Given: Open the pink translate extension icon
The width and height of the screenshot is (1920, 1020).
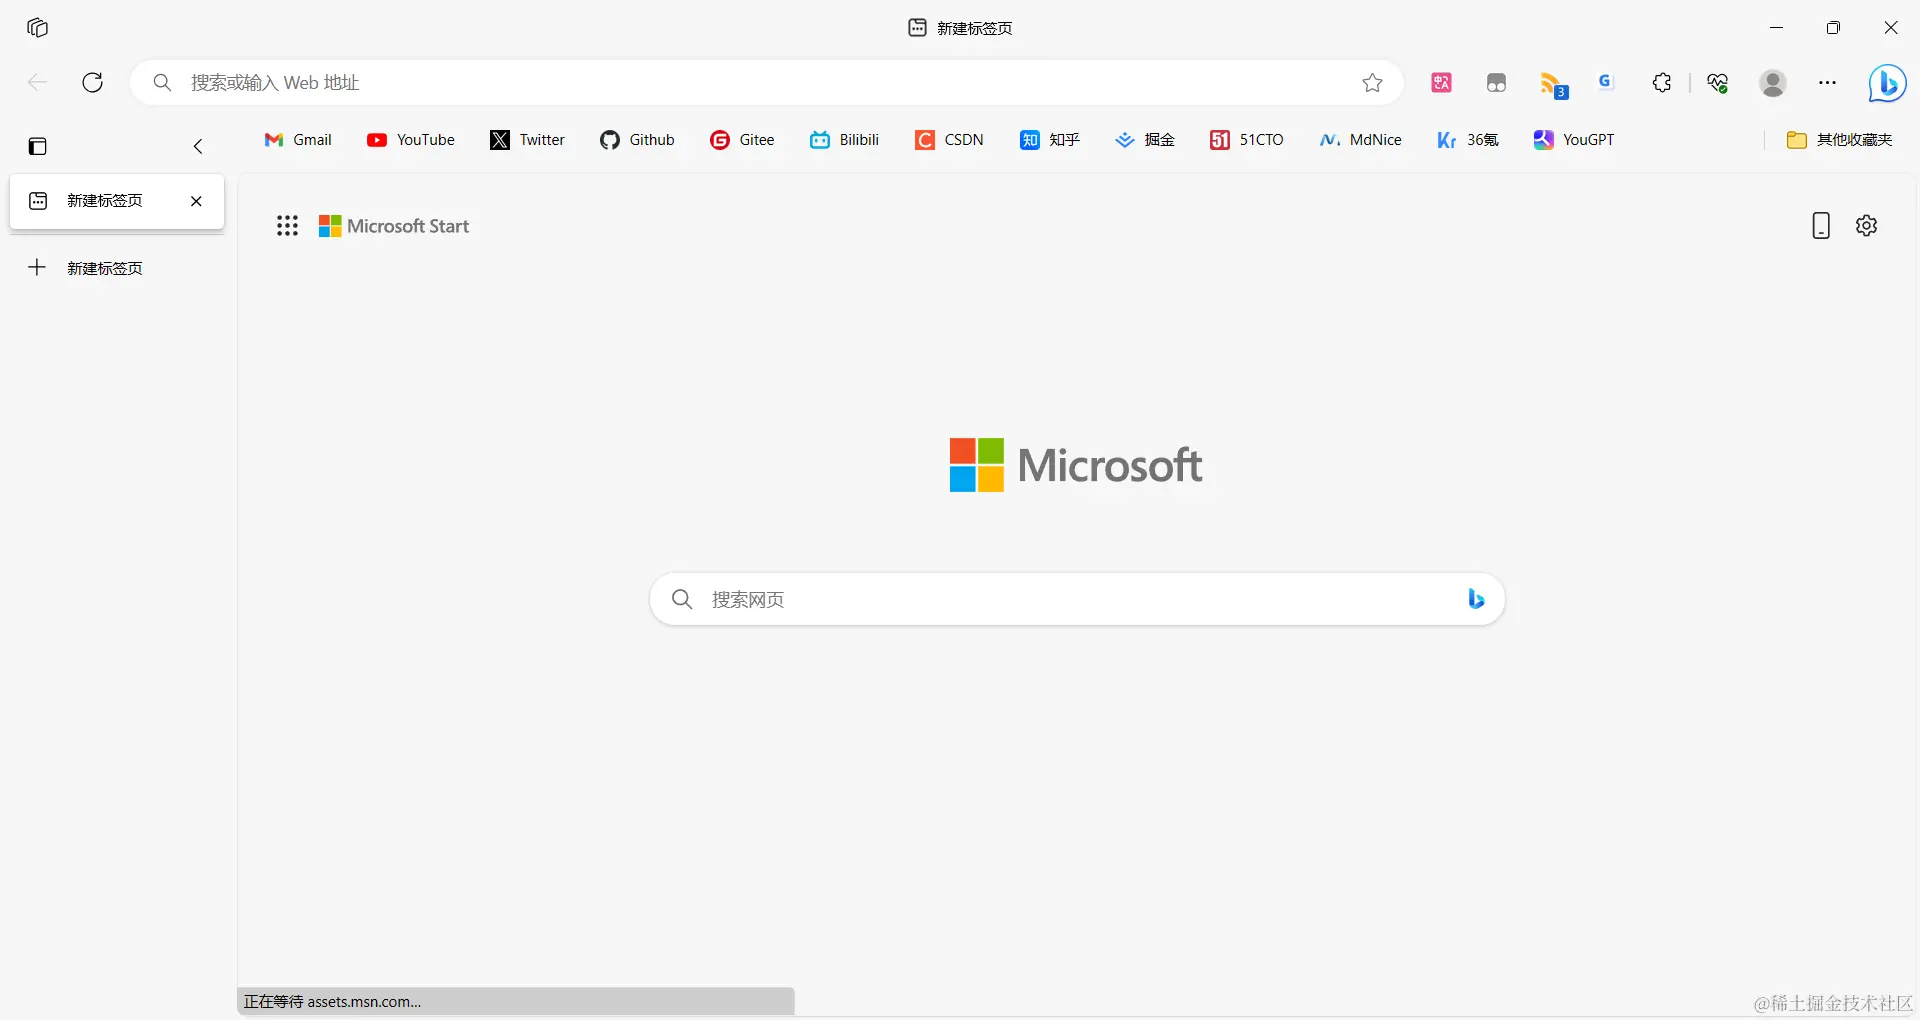Looking at the screenshot, I should 1441,83.
